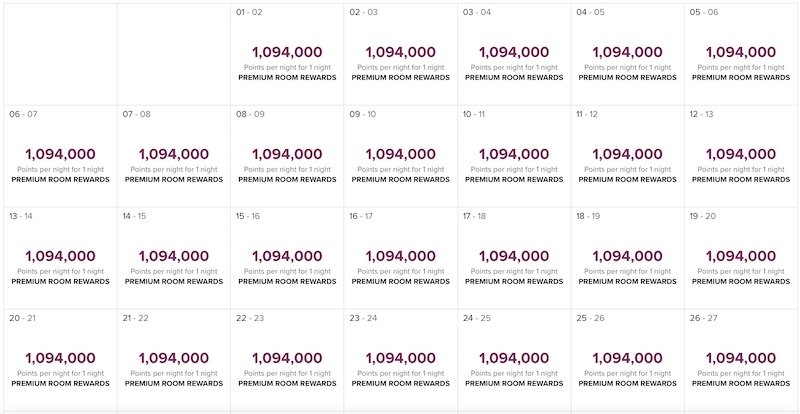This screenshot has width=800, height=414.
Task: Open the 06 - 07 date cell
Action: (60, 156)
